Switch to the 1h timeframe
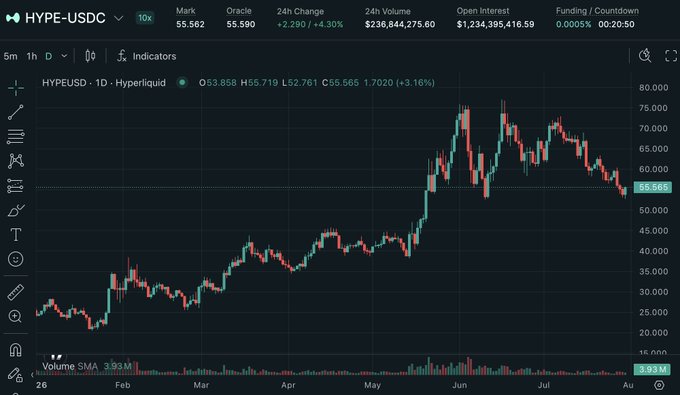 pyautogui.click(x=32, y=56)
